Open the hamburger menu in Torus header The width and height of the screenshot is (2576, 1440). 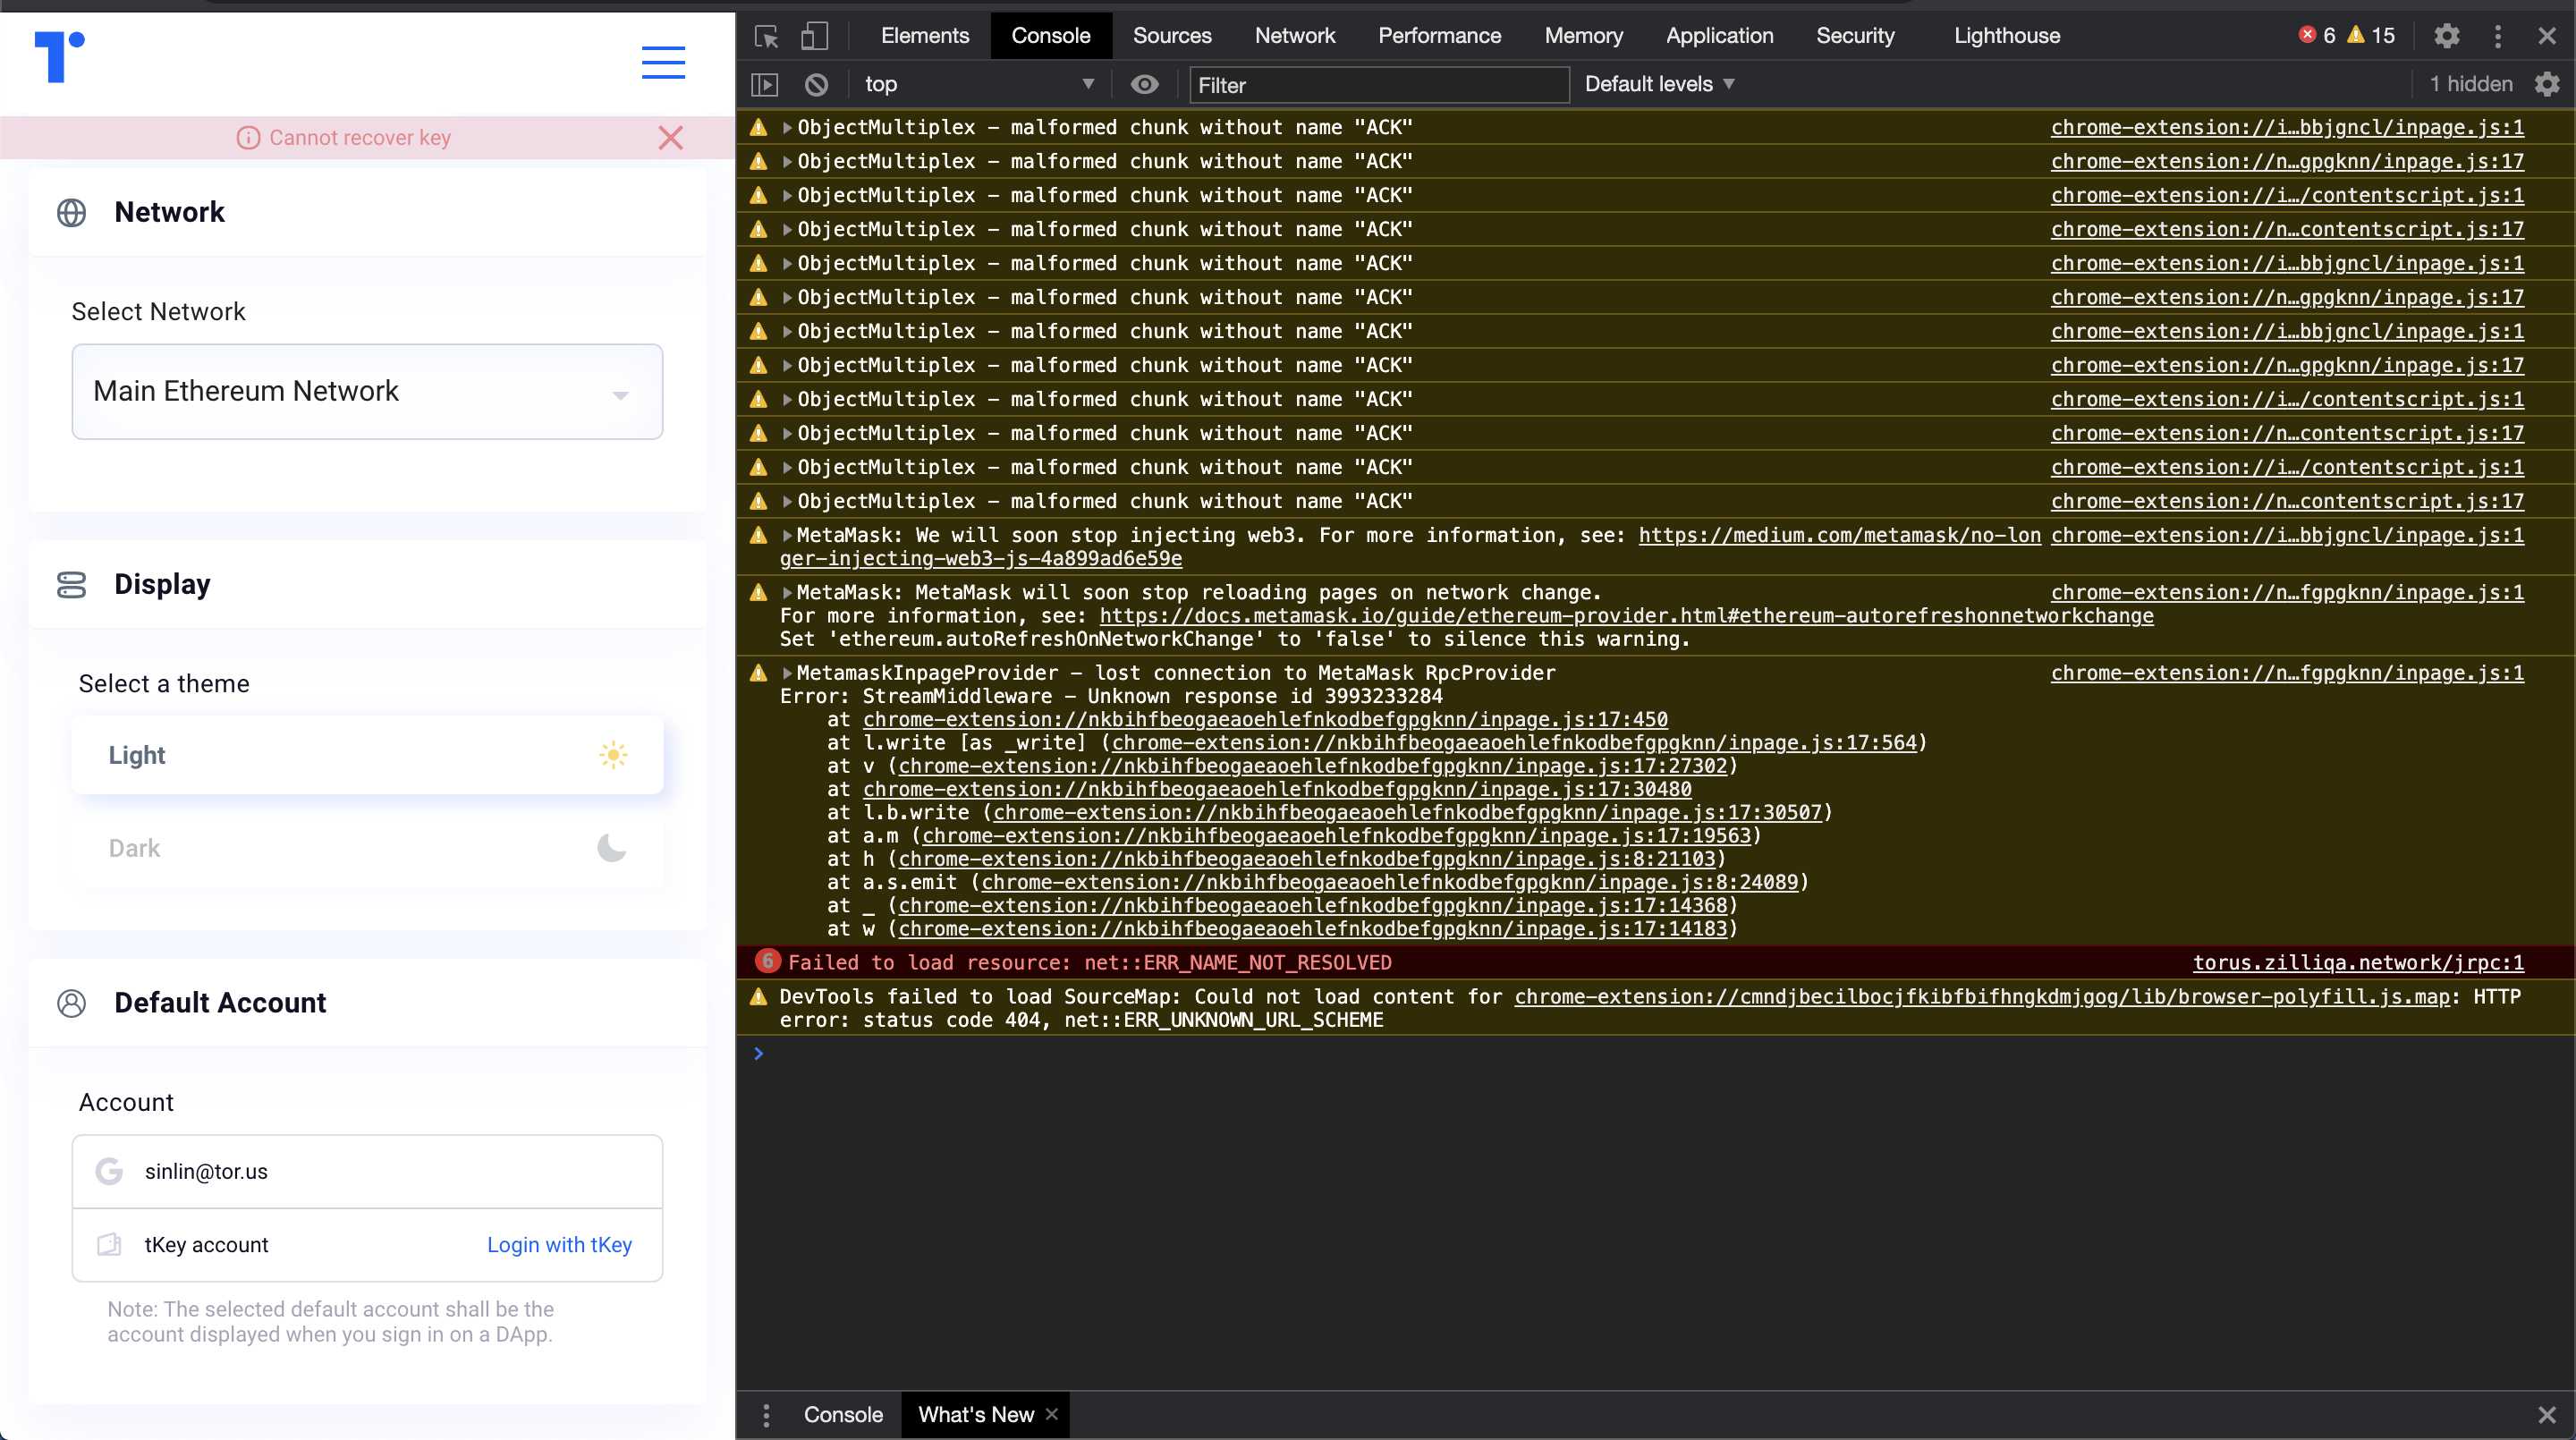663,62
